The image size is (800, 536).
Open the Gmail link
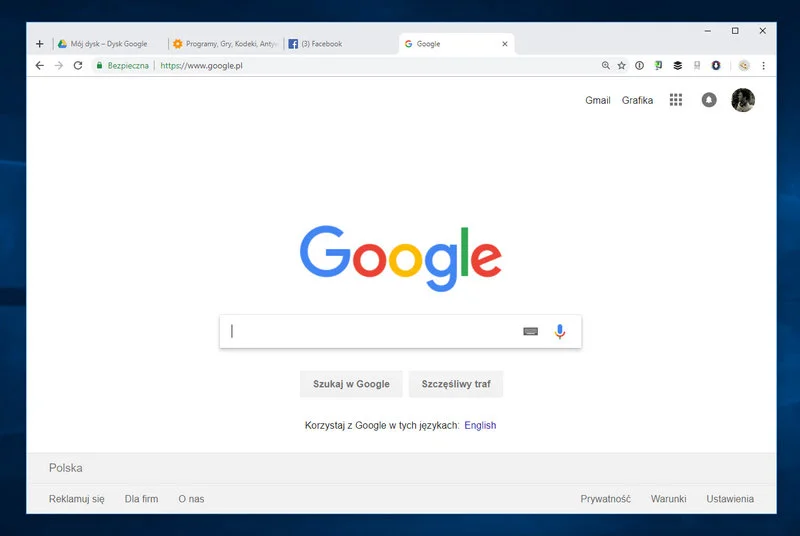[x=597, y=100]
